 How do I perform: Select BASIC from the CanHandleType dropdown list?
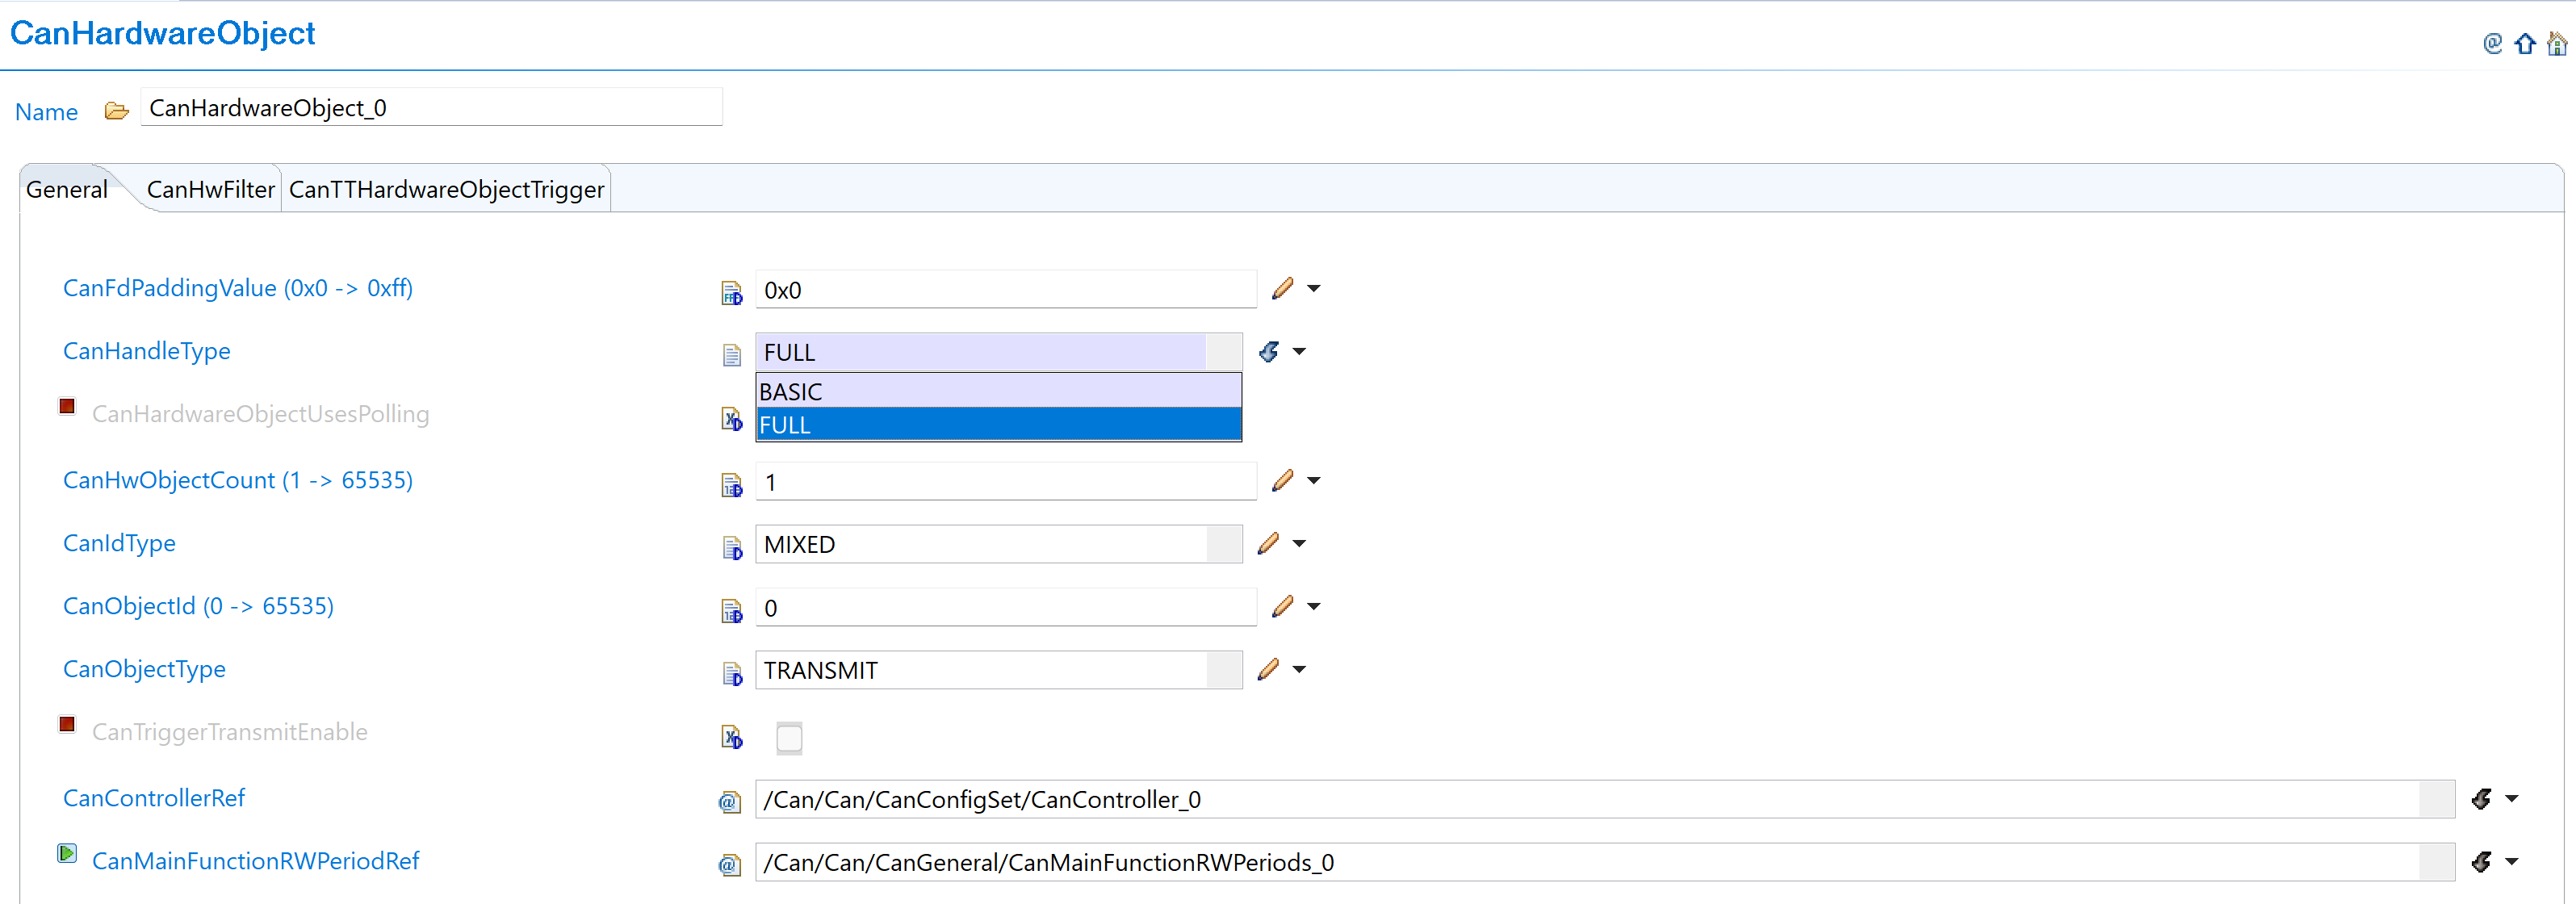coord(997,391)
